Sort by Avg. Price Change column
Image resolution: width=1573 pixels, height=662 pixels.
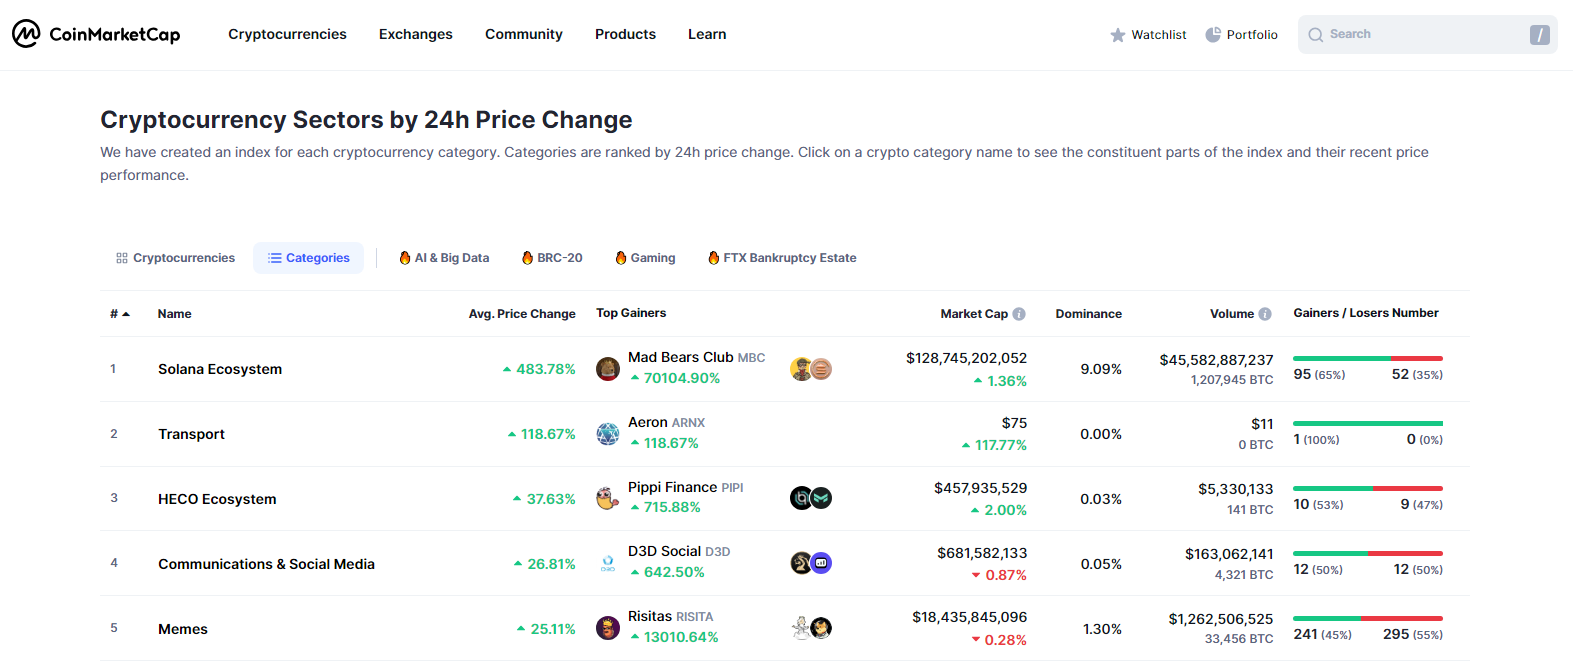(522, 314)
